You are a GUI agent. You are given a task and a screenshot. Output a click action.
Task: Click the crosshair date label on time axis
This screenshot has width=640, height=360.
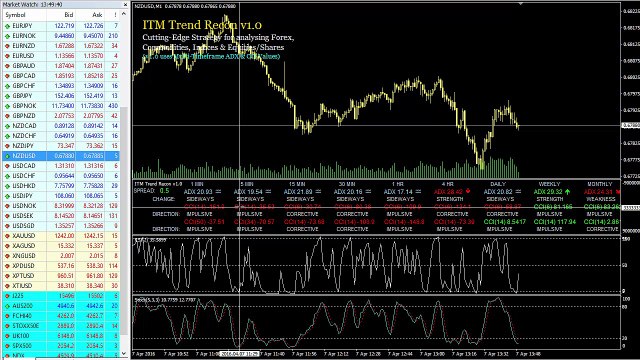[x=239, y=354]
